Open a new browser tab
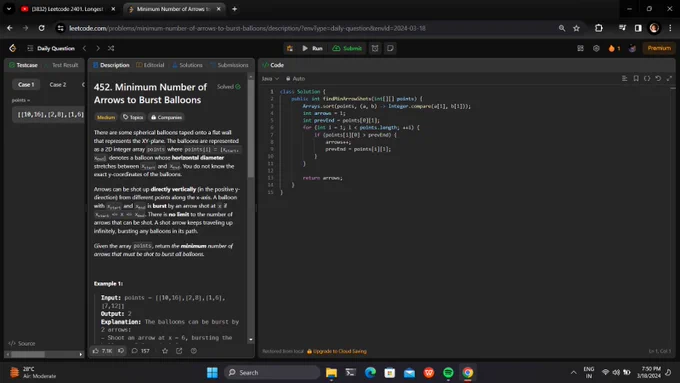 point(235,9)
